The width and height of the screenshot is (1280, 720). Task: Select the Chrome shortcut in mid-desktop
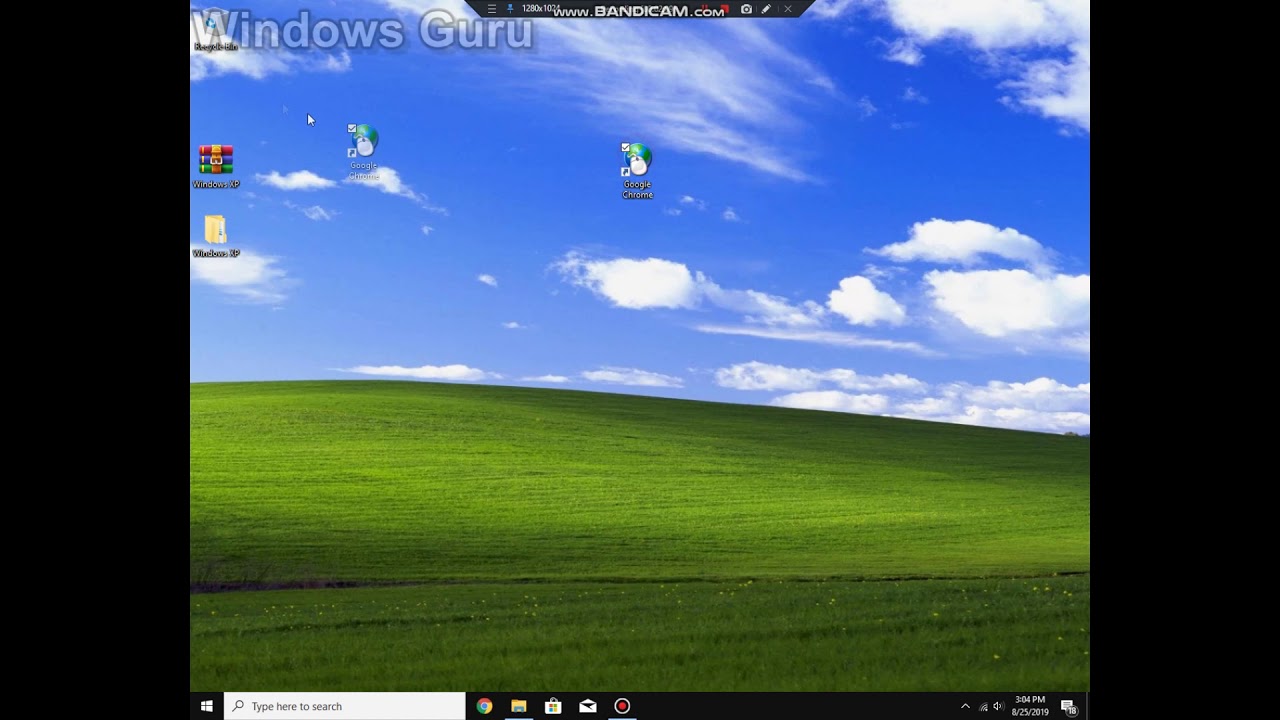click(x=637, y=171)
